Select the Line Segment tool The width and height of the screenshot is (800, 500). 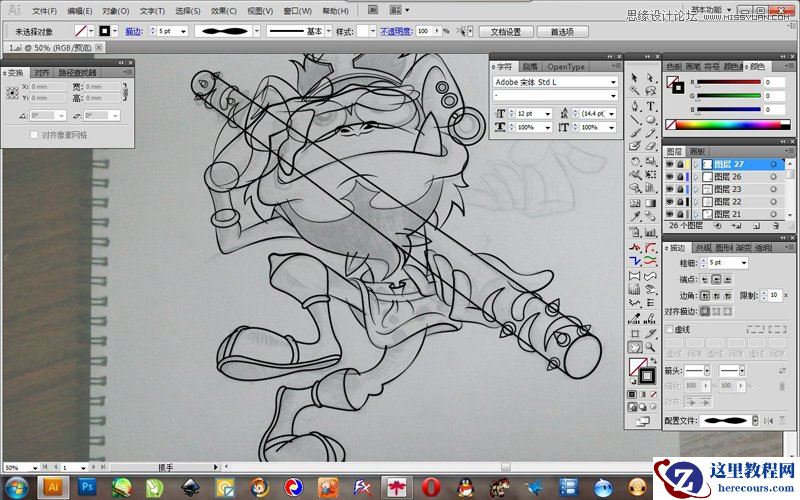[634, 120]
